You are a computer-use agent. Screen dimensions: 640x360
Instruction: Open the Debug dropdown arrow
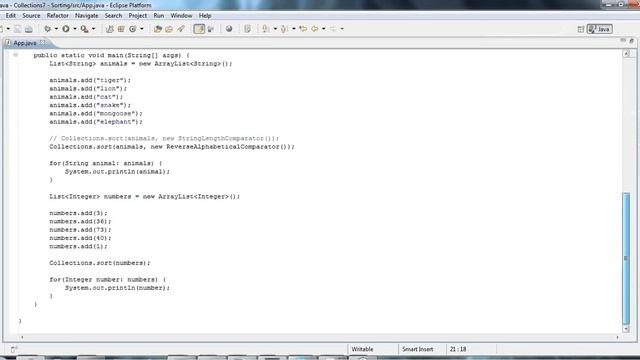(56, 29)
